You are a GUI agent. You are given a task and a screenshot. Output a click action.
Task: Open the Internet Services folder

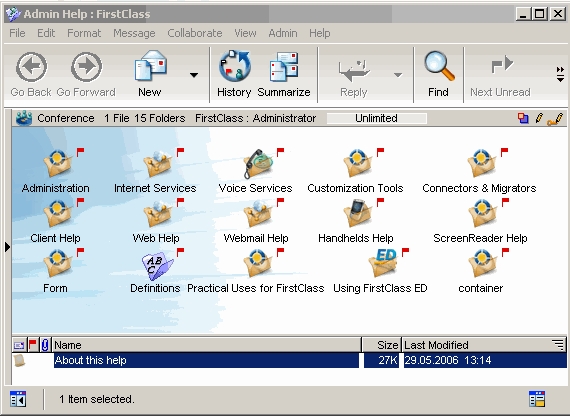pos(157,163)
